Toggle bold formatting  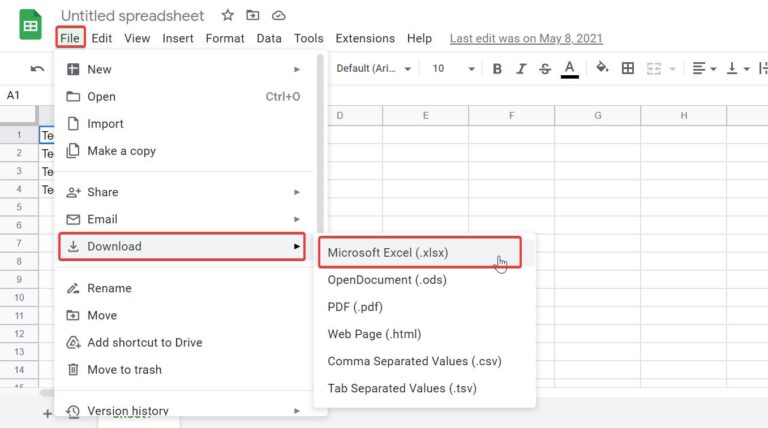(x=497, y=69)
